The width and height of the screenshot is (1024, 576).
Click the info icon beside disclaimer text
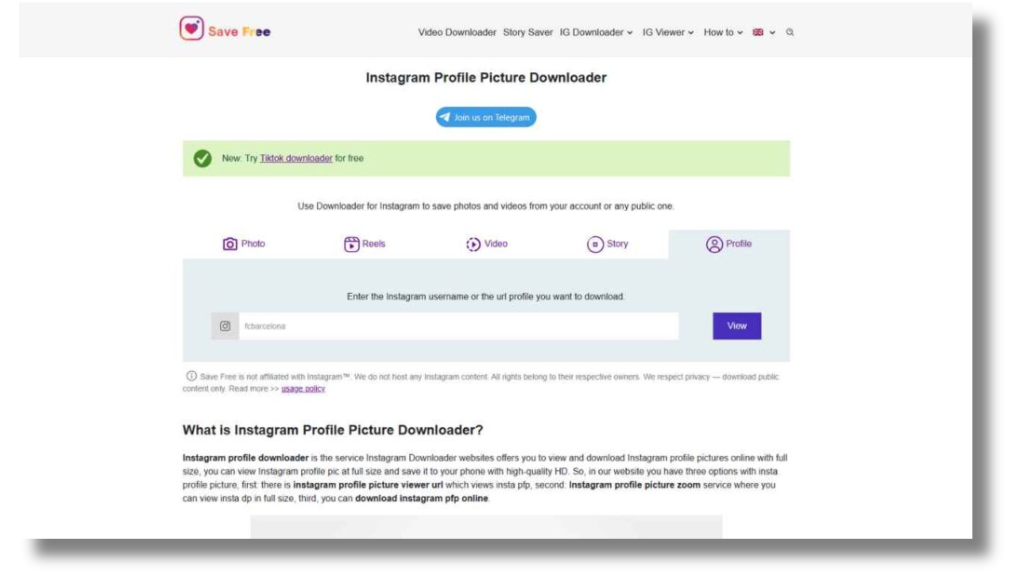191,376
